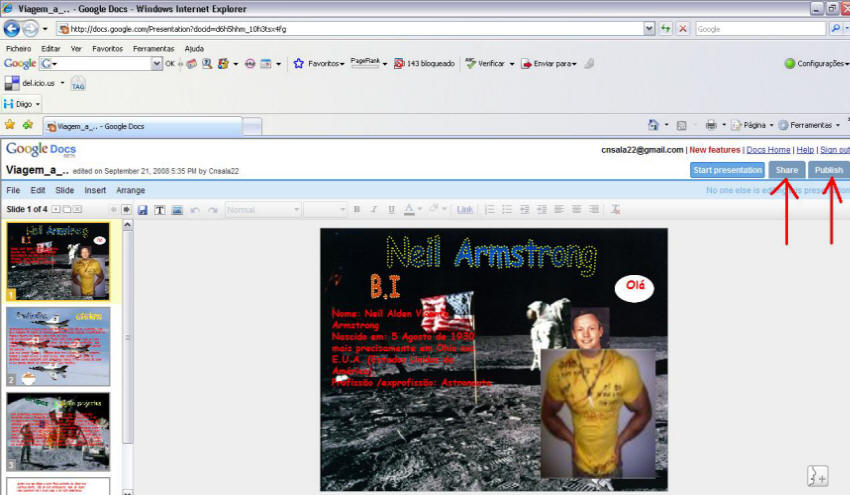Remove formatting with the Tx icon
The height and width of the screenshot is (495, 850).
point(615,209)
